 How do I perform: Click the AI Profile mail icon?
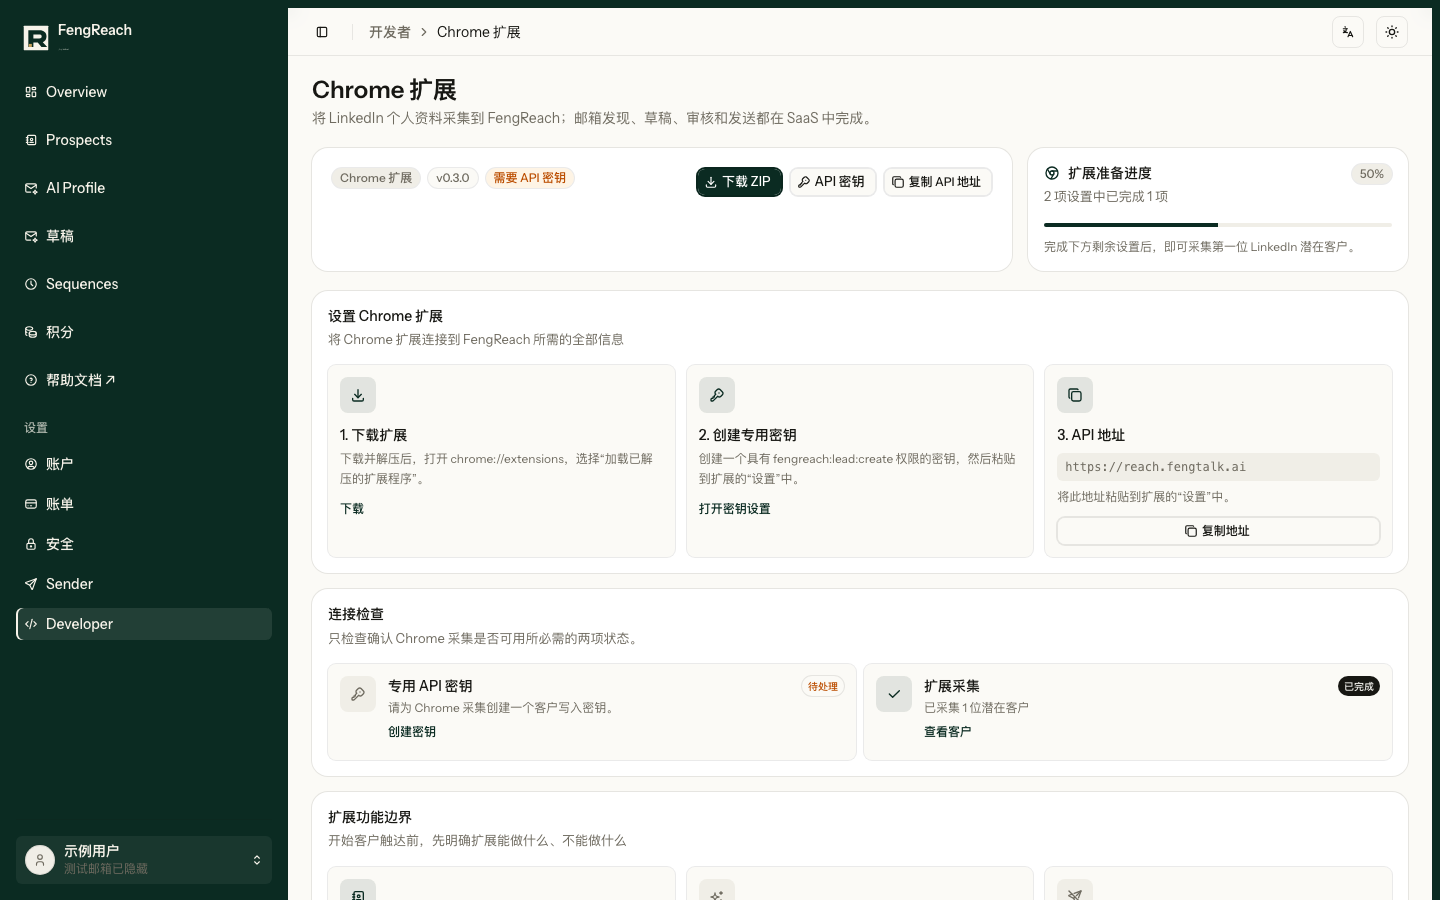click(x=31, y=188)
